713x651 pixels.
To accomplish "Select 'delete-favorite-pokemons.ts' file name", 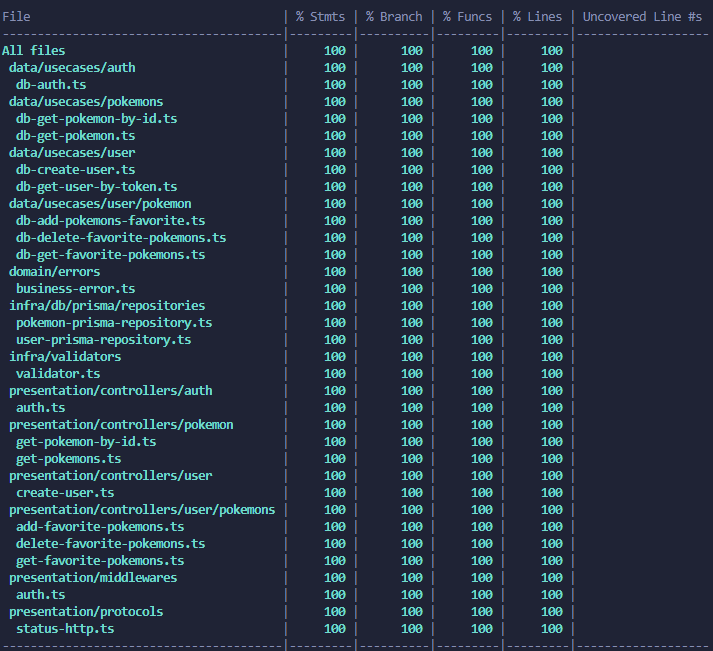I will (111, 544).
